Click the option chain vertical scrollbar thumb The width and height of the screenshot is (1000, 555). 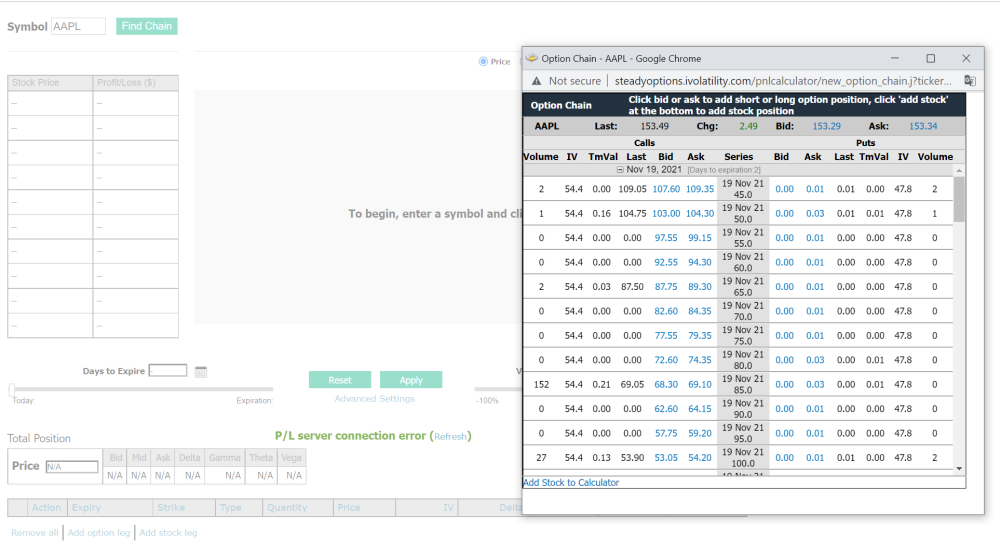tap(959, 200)
